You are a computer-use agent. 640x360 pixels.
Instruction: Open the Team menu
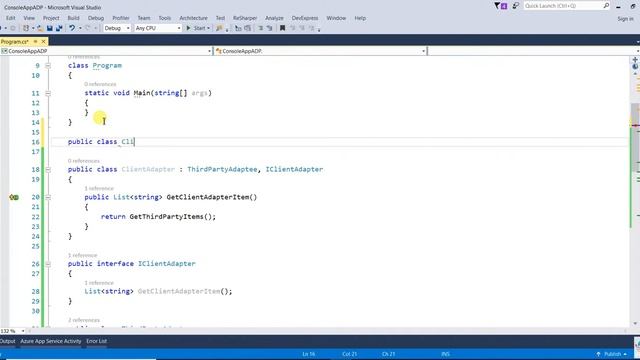144,18
